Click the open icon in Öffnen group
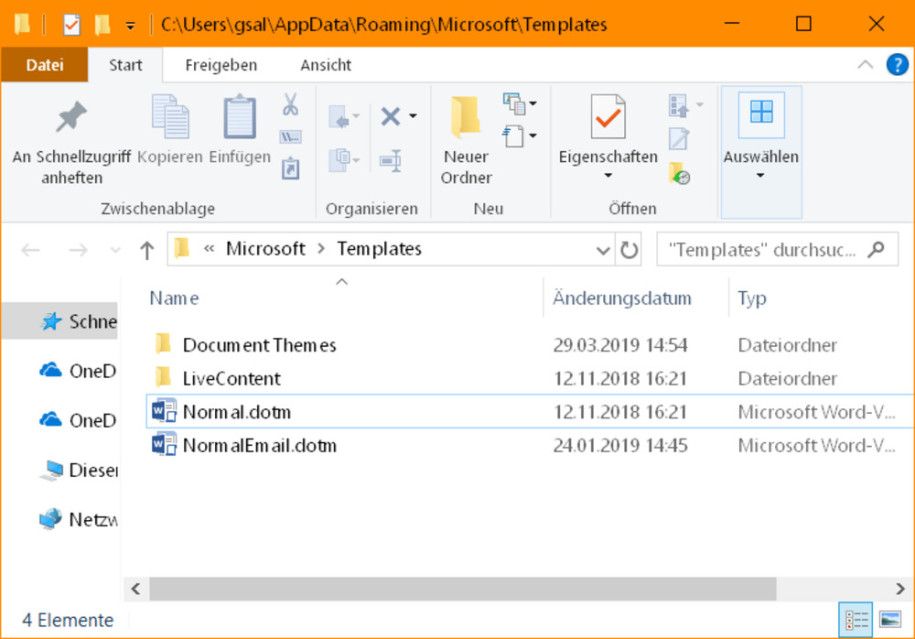Image resolution: width=915 pixels, height=639 pixels. [679, 106]
